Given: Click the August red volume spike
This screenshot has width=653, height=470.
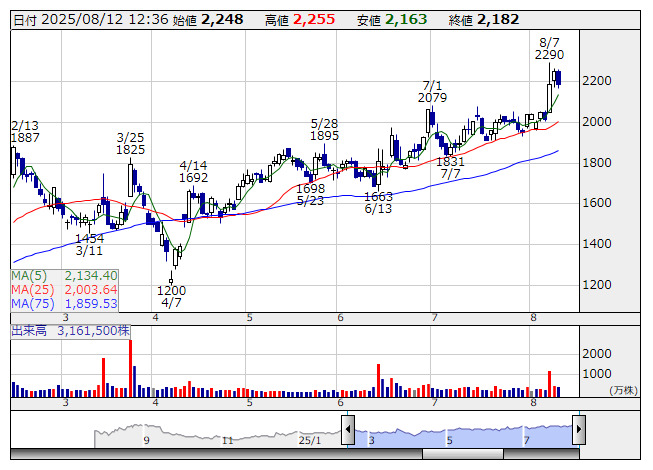Looking at the screenshot, I should pyautogui.click(x=550, y=384).
